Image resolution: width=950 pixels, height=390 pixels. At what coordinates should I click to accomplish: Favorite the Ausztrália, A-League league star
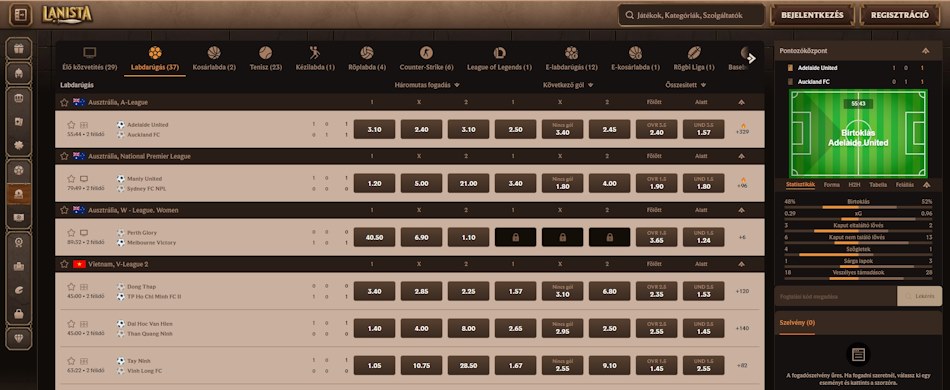pyautogui.click(x=64, y=102)
